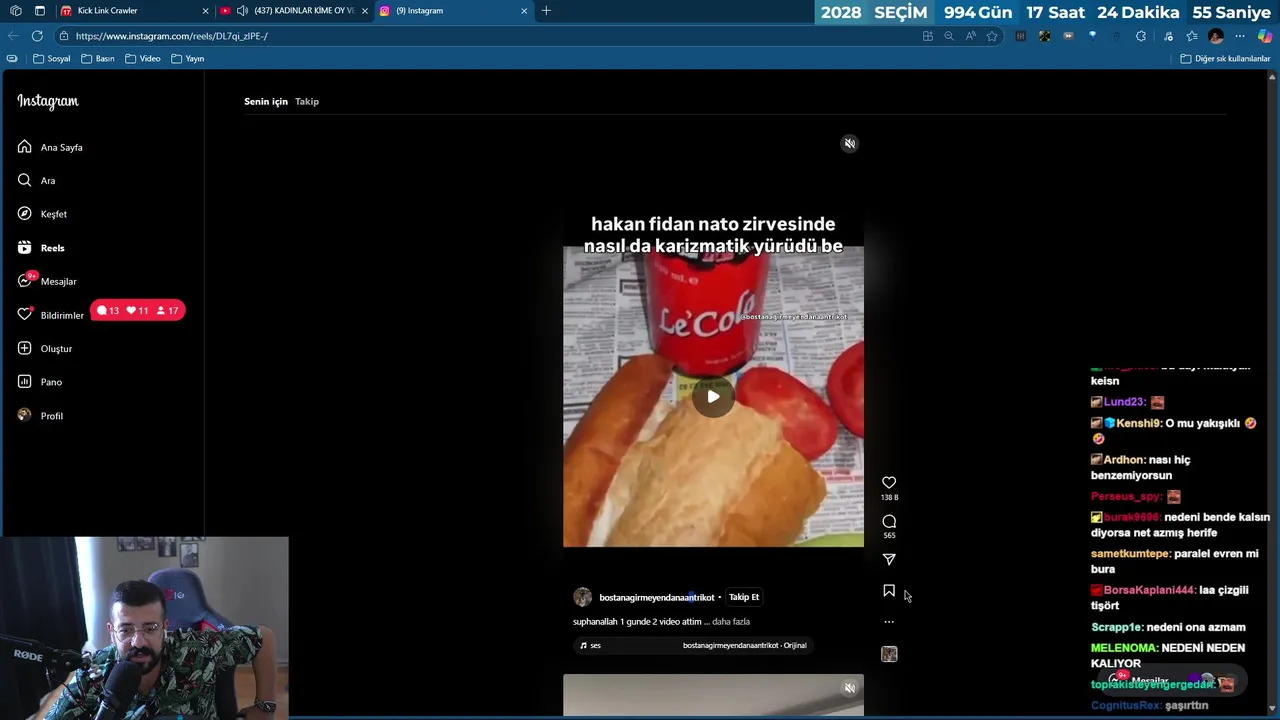Viewport: 1280px width, 720px height.
Task: Switch to Takip tab
Action: pyautogui.click(x=307, y=101)
